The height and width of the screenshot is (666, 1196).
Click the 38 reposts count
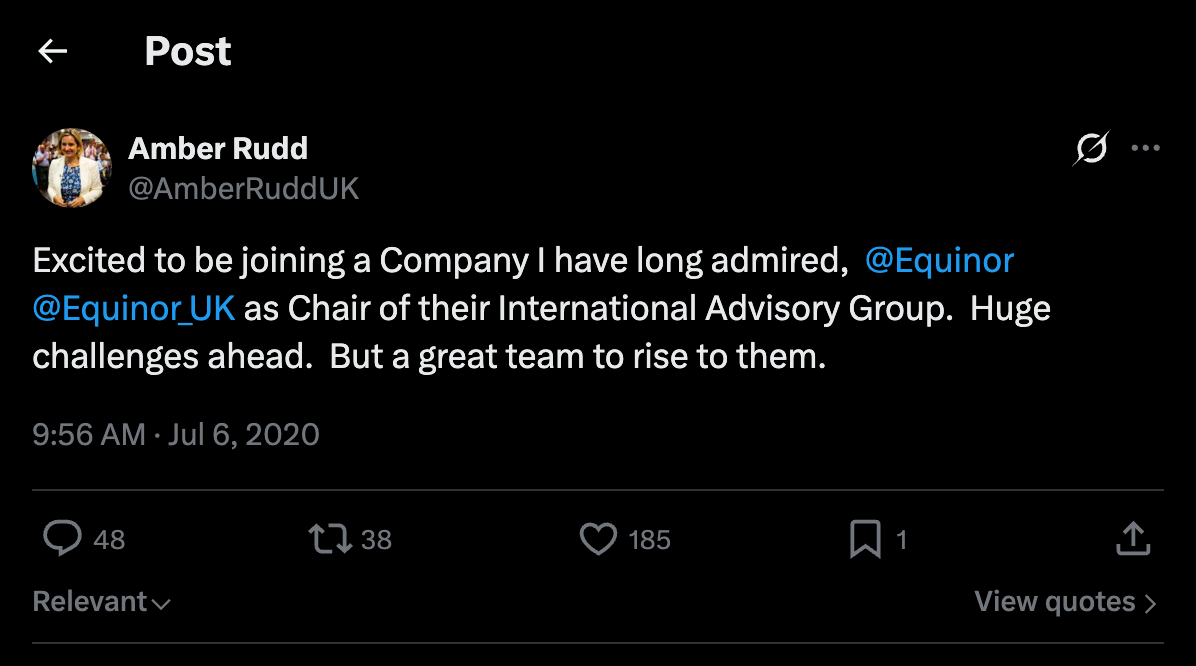[x=376, y=540]
